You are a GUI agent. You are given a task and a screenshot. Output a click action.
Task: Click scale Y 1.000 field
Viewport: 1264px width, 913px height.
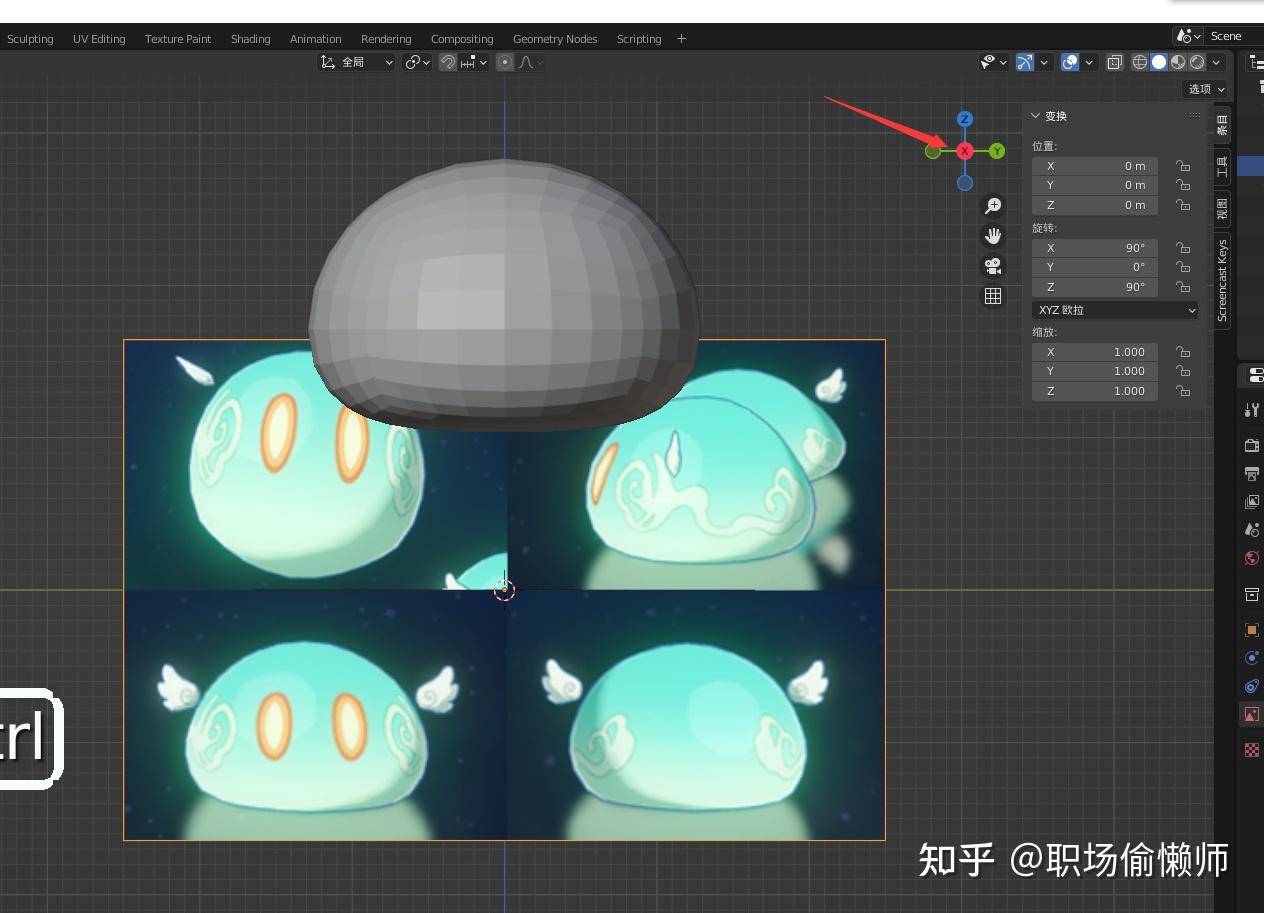tap(1095, 371)
